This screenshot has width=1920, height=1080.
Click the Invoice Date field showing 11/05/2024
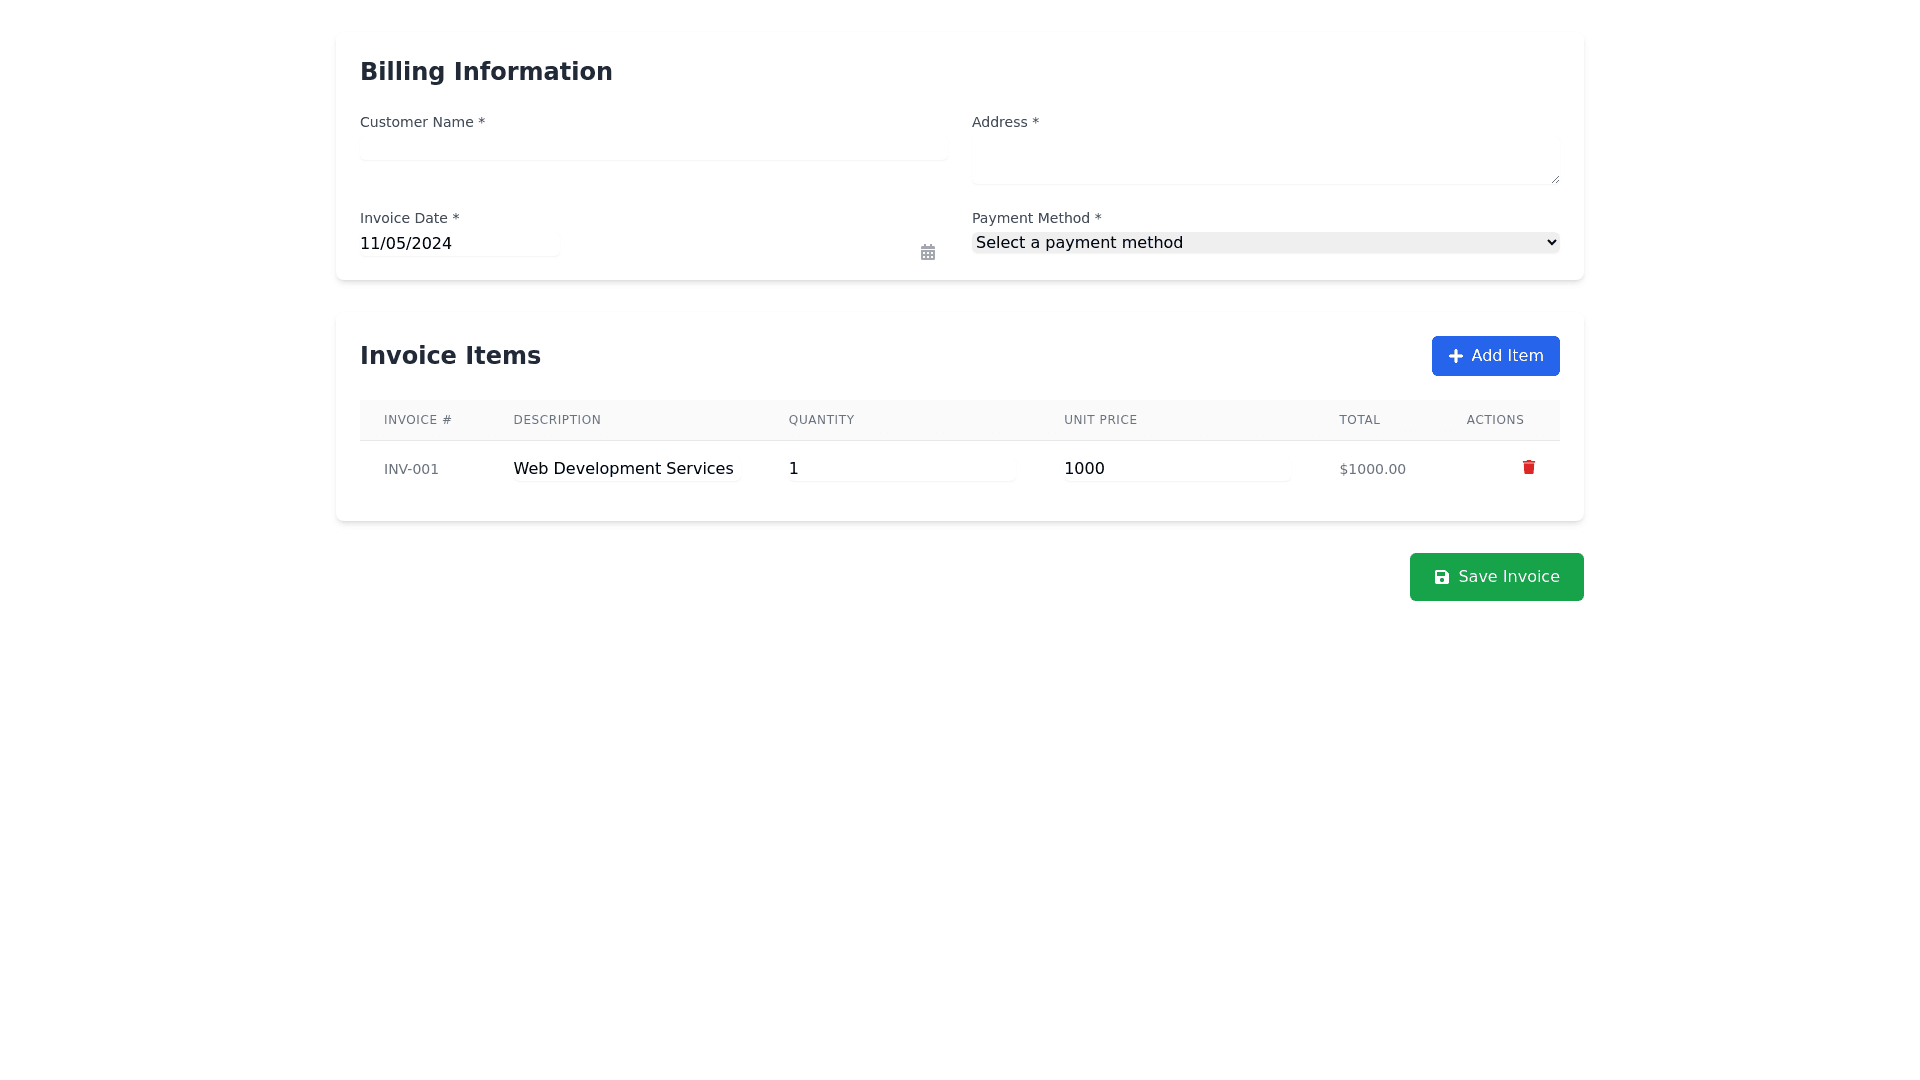tap(458, 244)
